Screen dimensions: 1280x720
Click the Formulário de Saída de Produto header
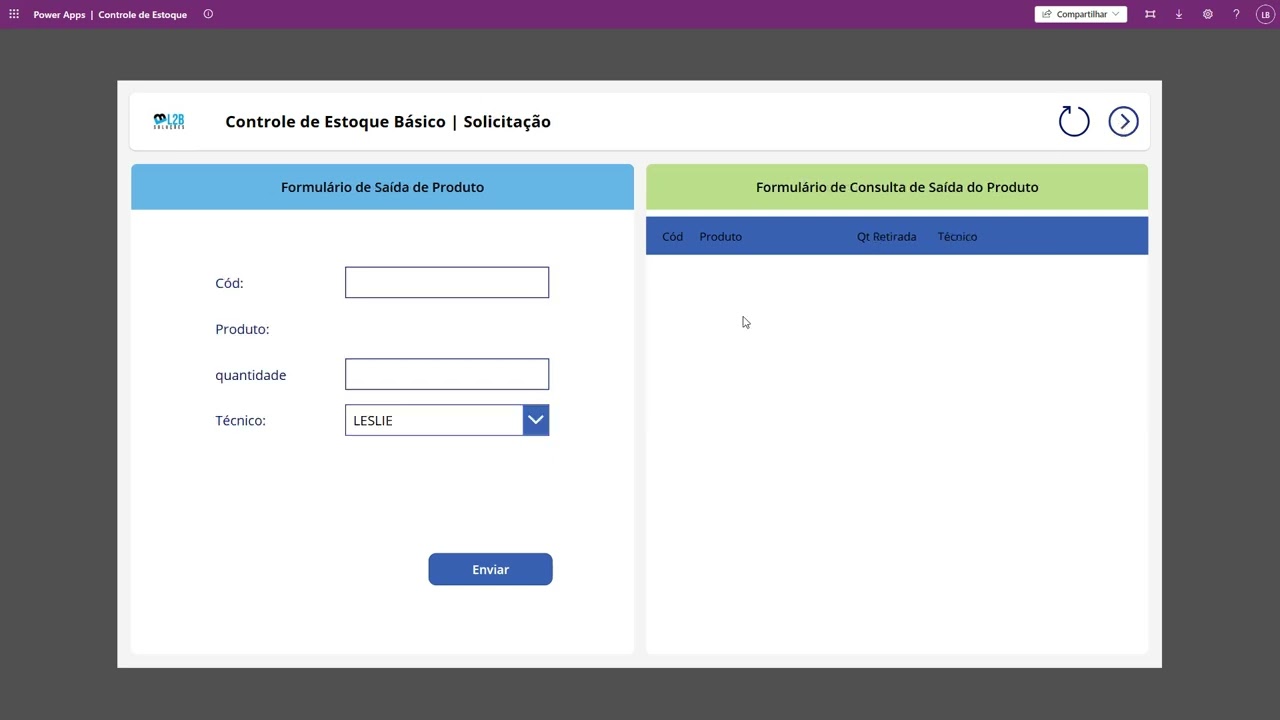(382, 187)
